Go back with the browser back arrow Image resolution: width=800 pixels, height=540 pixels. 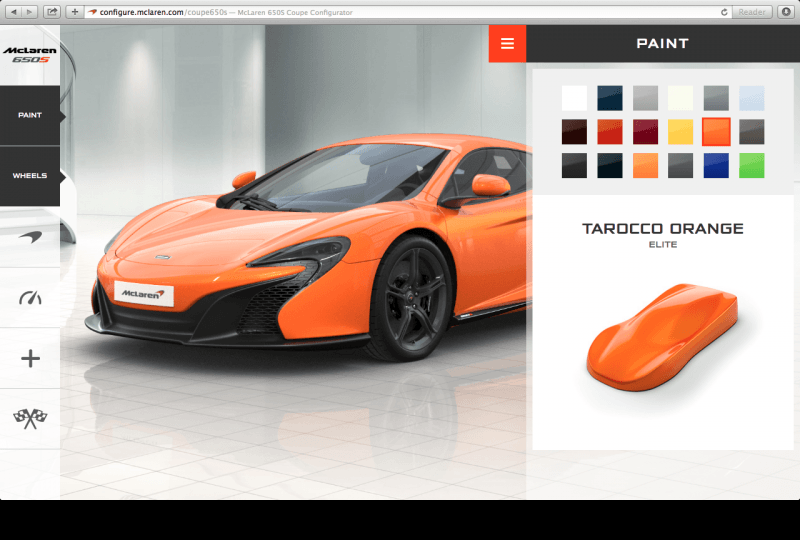[14, 12]
